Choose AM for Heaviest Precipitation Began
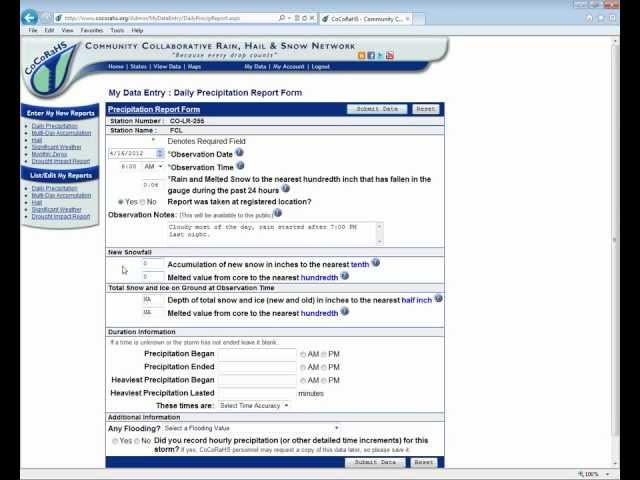 (303, 380)
